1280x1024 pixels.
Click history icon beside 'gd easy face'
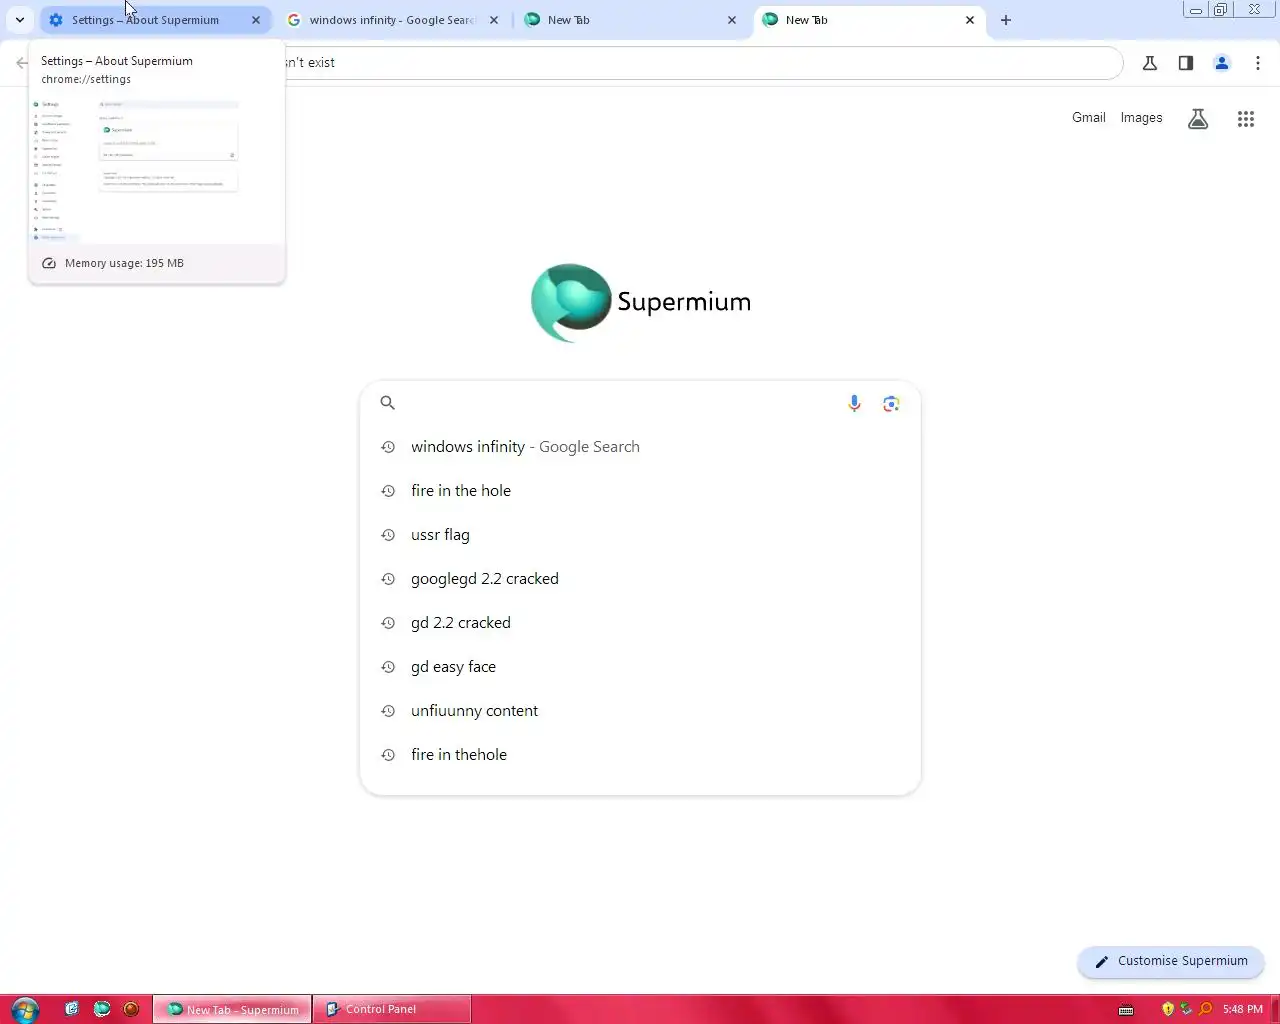pyautogui.click(x=388, y=667)
